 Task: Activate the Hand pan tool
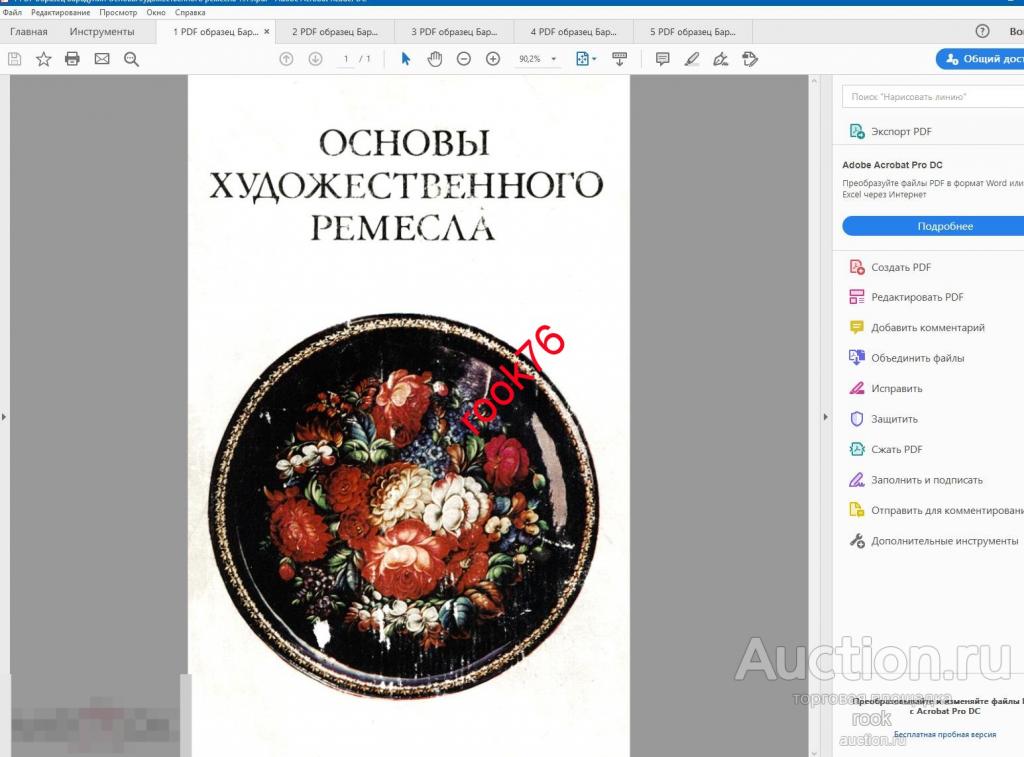[x=434, y=59]
